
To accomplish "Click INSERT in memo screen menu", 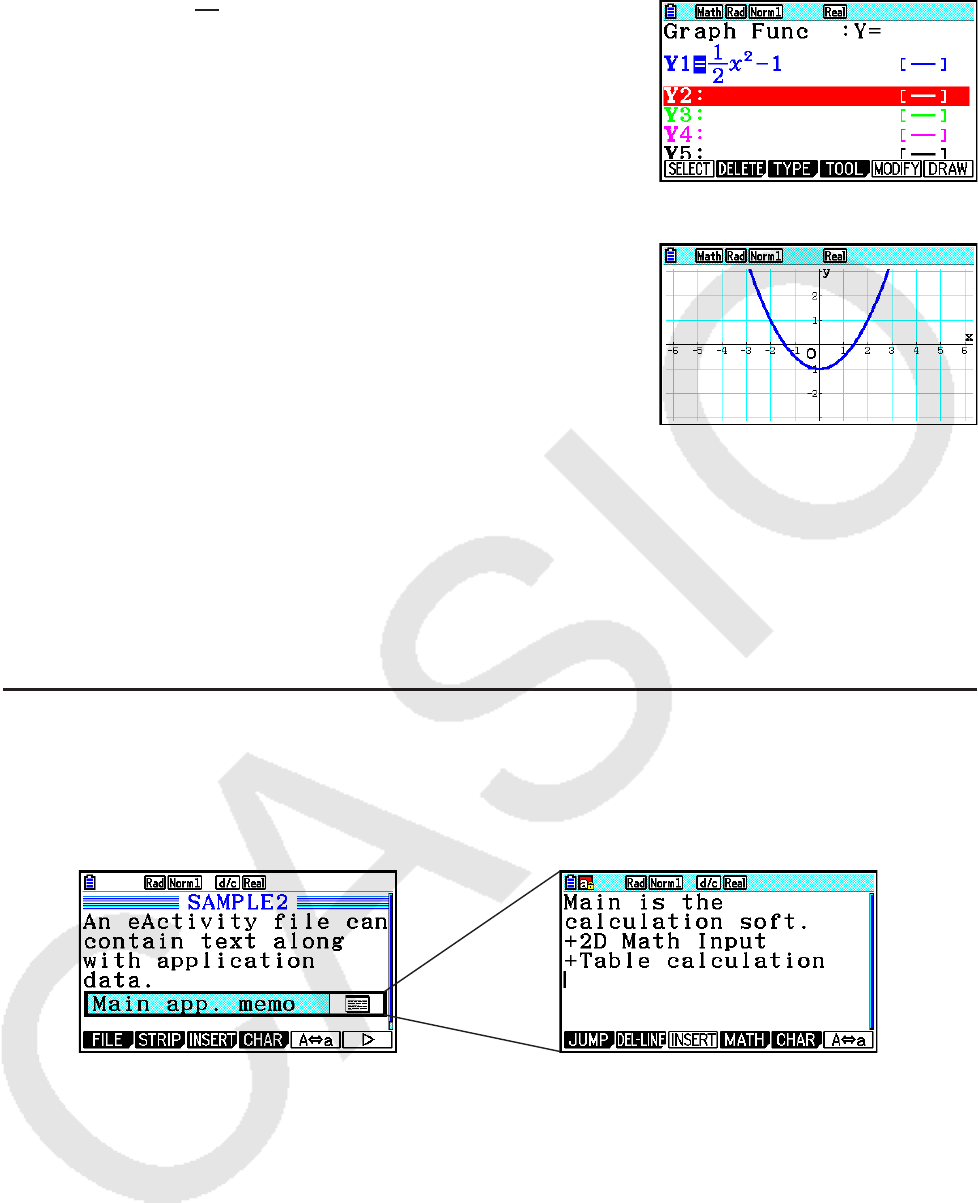I will 692,1040.
